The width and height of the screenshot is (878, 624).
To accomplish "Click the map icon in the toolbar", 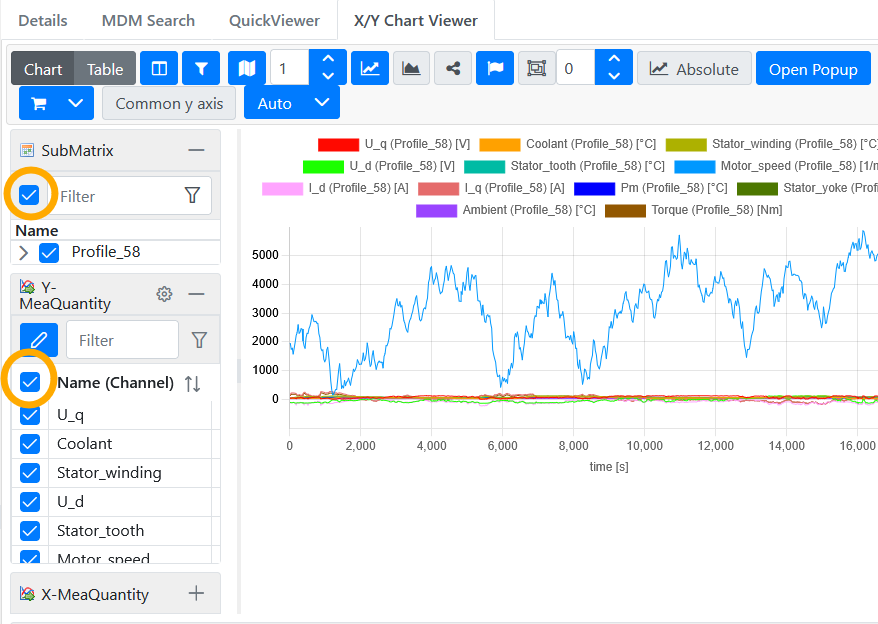I will [x=247, y=69].
